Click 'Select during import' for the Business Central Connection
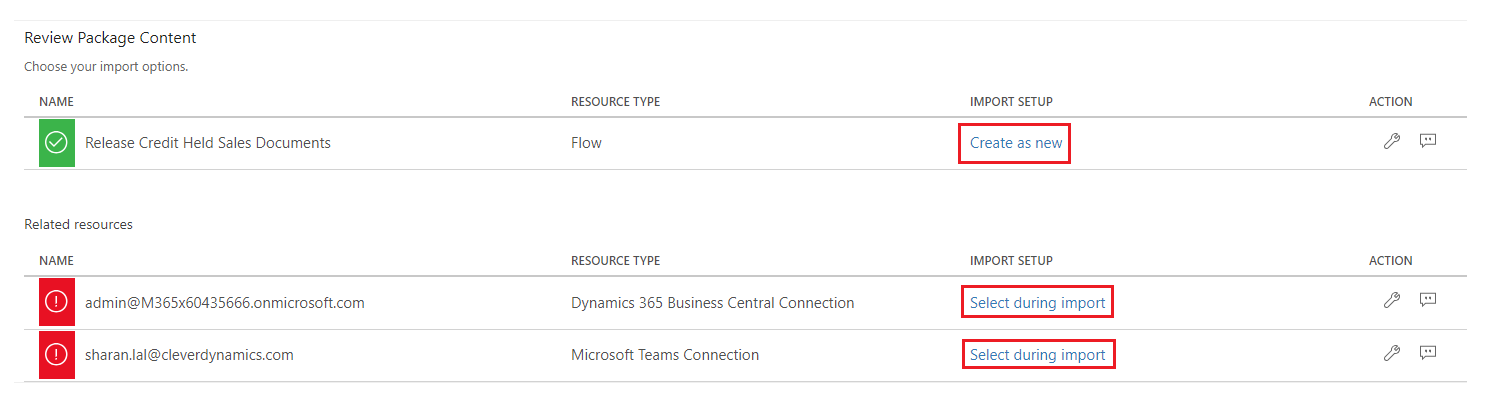 [1038, 302]
